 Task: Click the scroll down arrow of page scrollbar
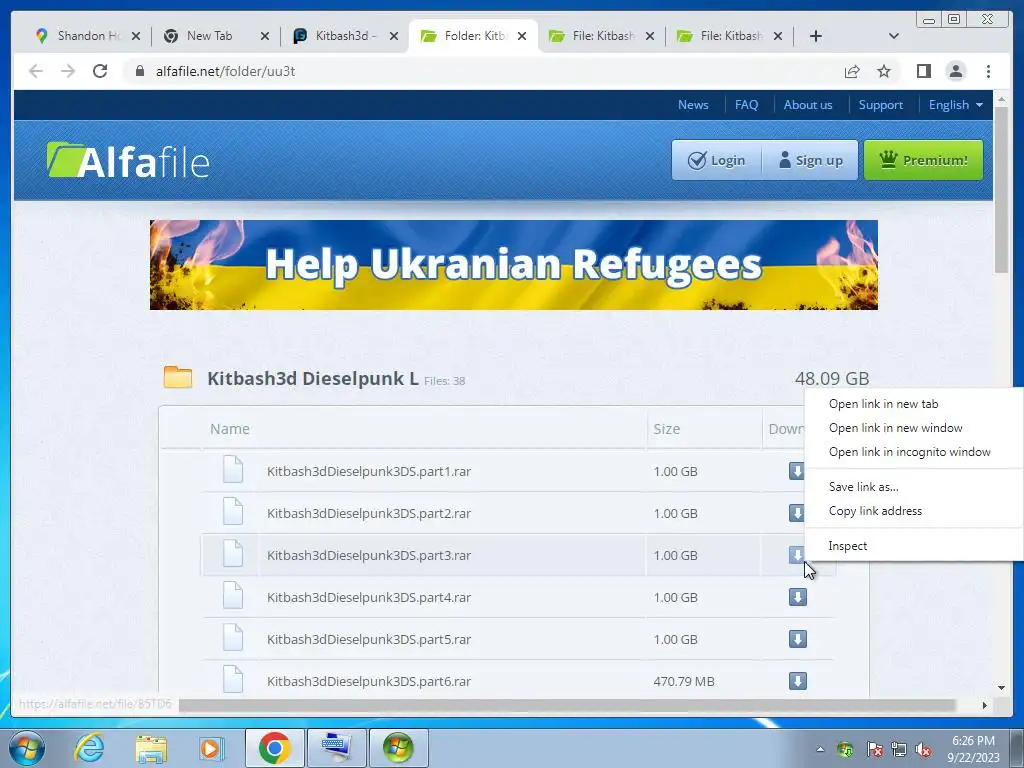point(1001,687)
